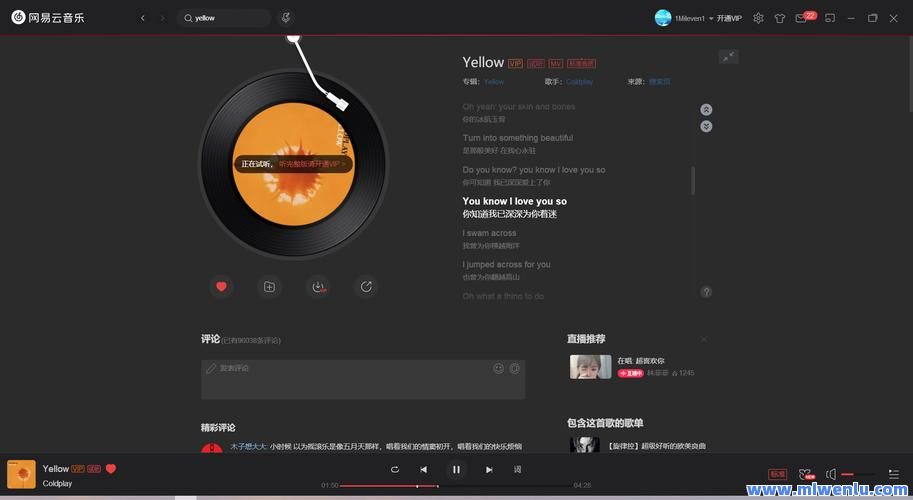This screenshot has width=913, height=500.
Task: Mute audio with the speaker icon
Action: (831, 474)
